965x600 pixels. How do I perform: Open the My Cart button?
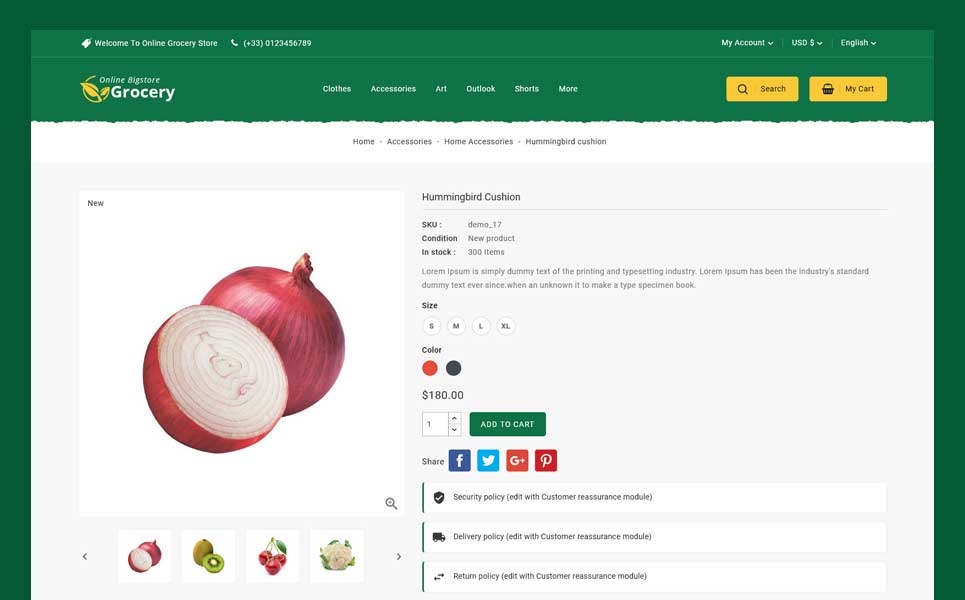point(848,89)
